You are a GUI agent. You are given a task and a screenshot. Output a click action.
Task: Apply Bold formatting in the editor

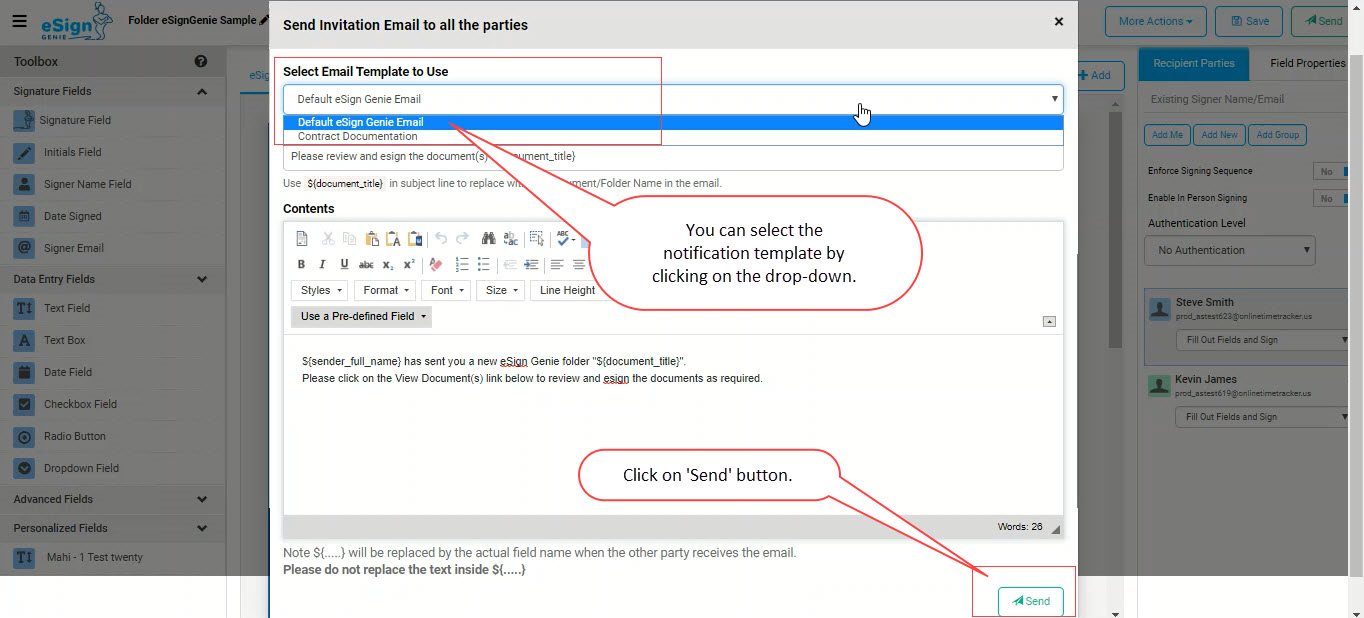tap(301, 265)
